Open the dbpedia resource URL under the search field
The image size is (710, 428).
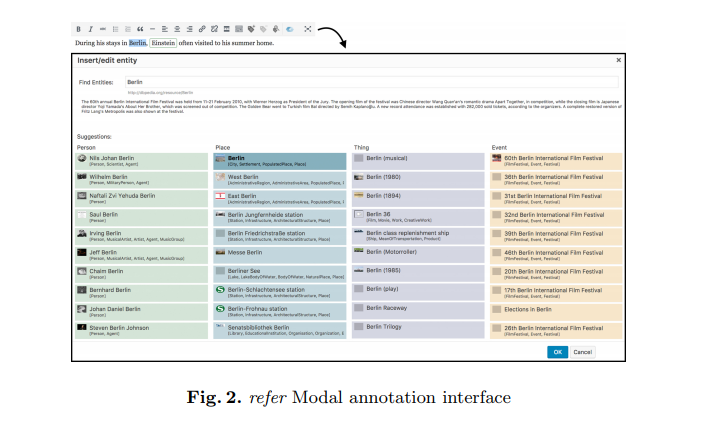pos(160,92)
